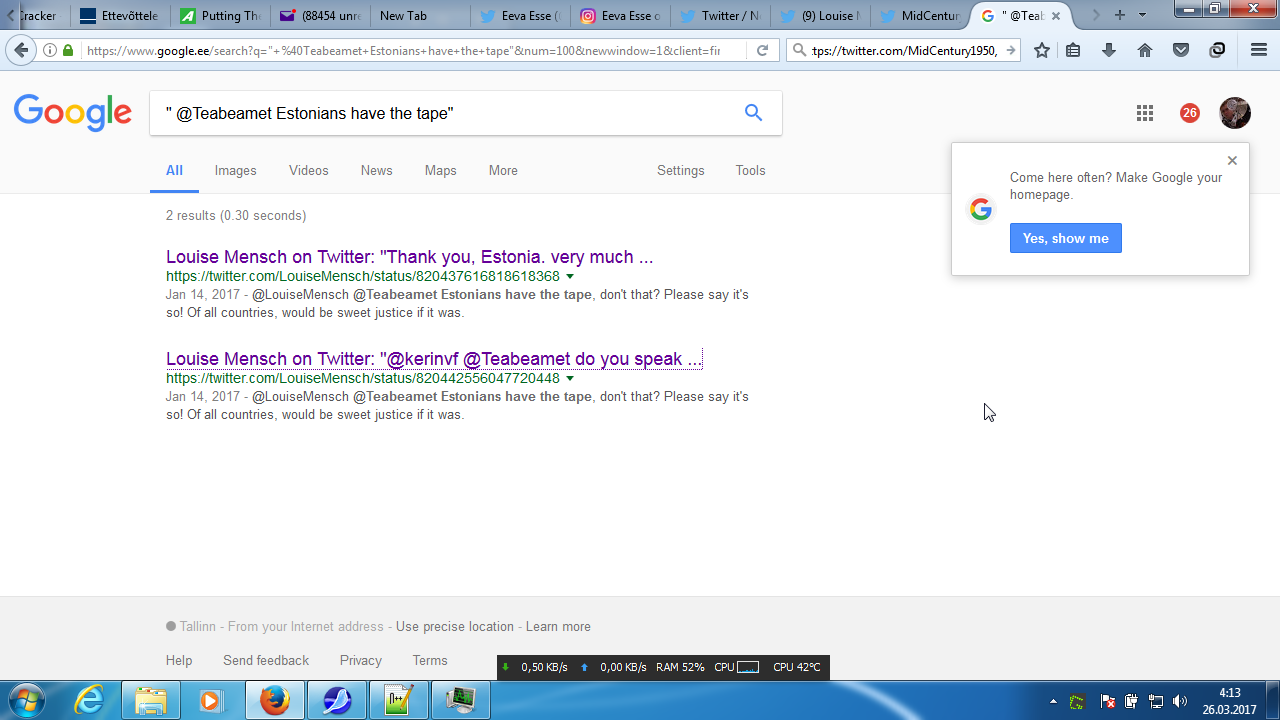Screen dimensions: 1280x720
Task: Click the toolbar extension icon beside Pocket
Action: 1217,50
